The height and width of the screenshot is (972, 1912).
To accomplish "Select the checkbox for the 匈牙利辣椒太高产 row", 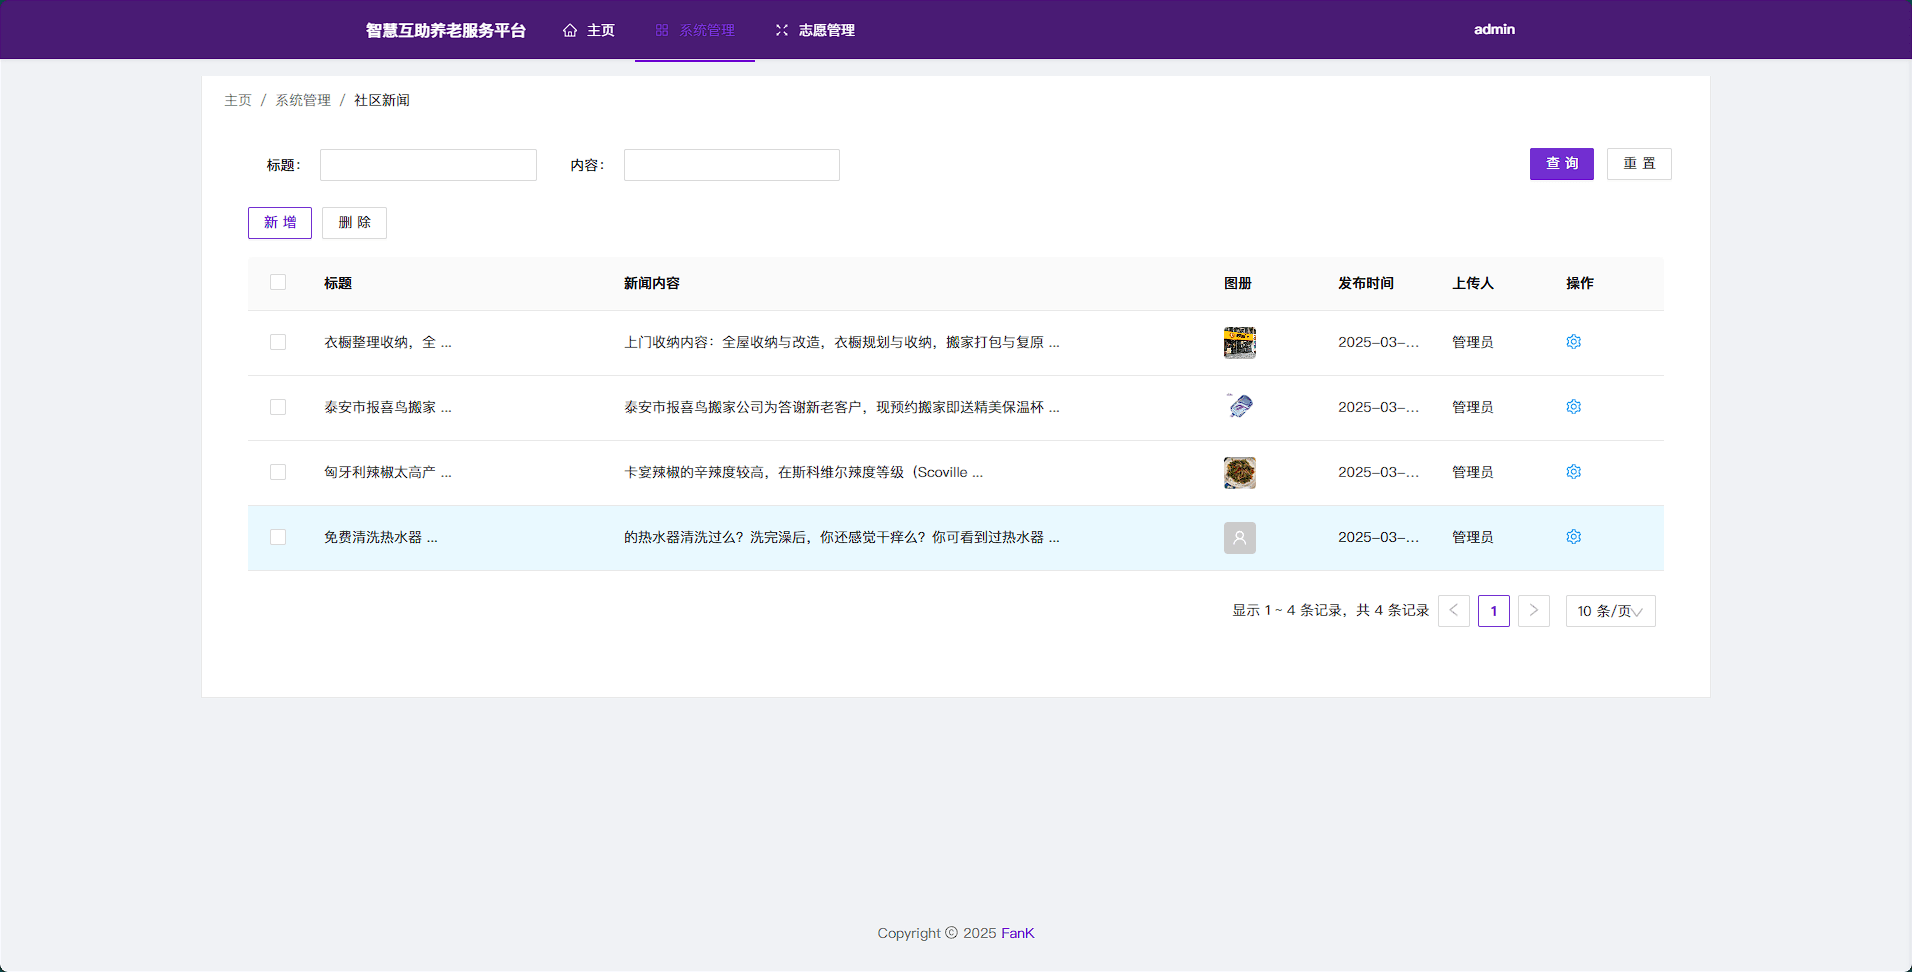I will pyautogui.click(x=278, y=472).
